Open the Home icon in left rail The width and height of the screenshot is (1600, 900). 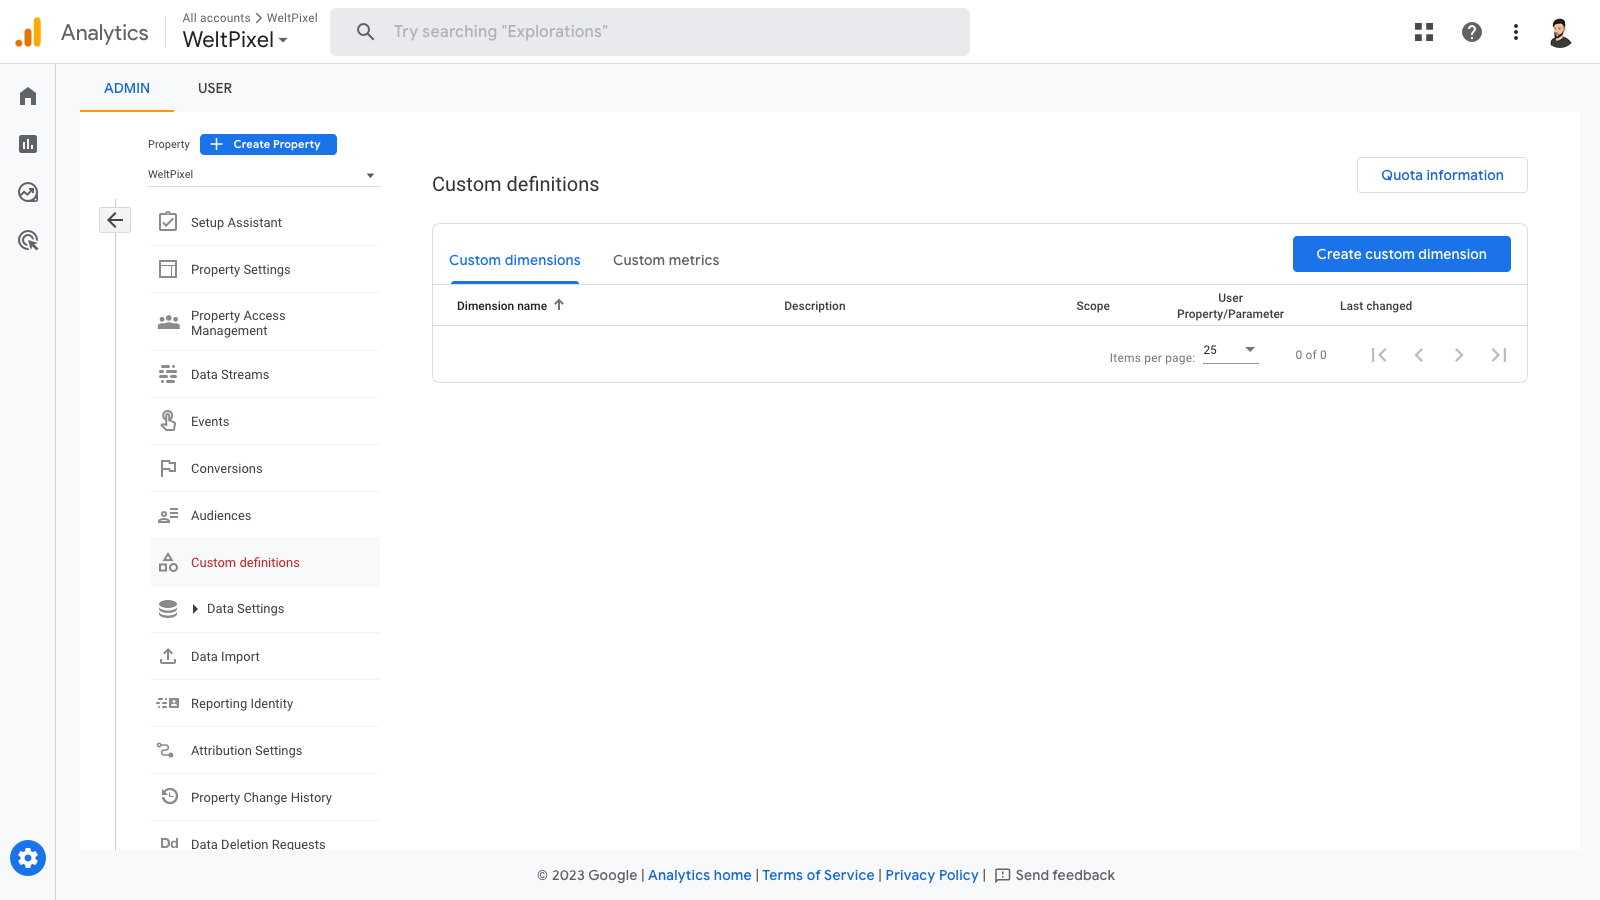pos(28,96)
